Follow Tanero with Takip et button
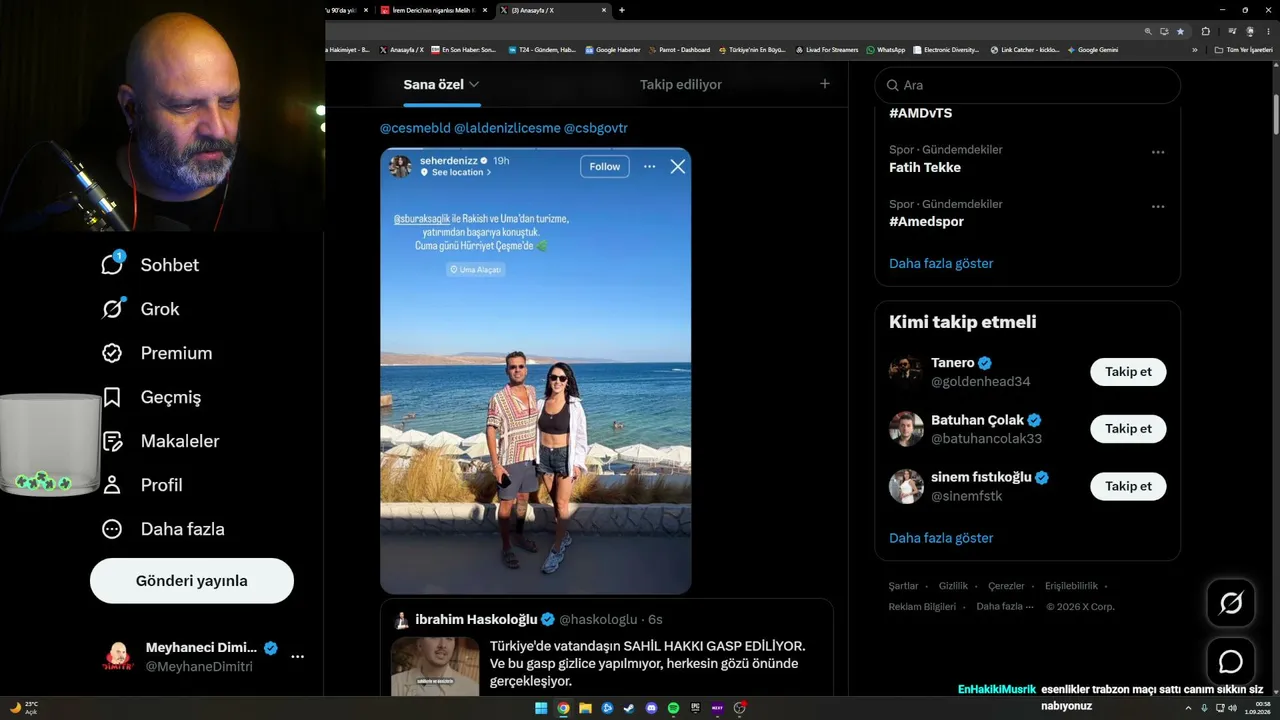 coord(1128,372)
